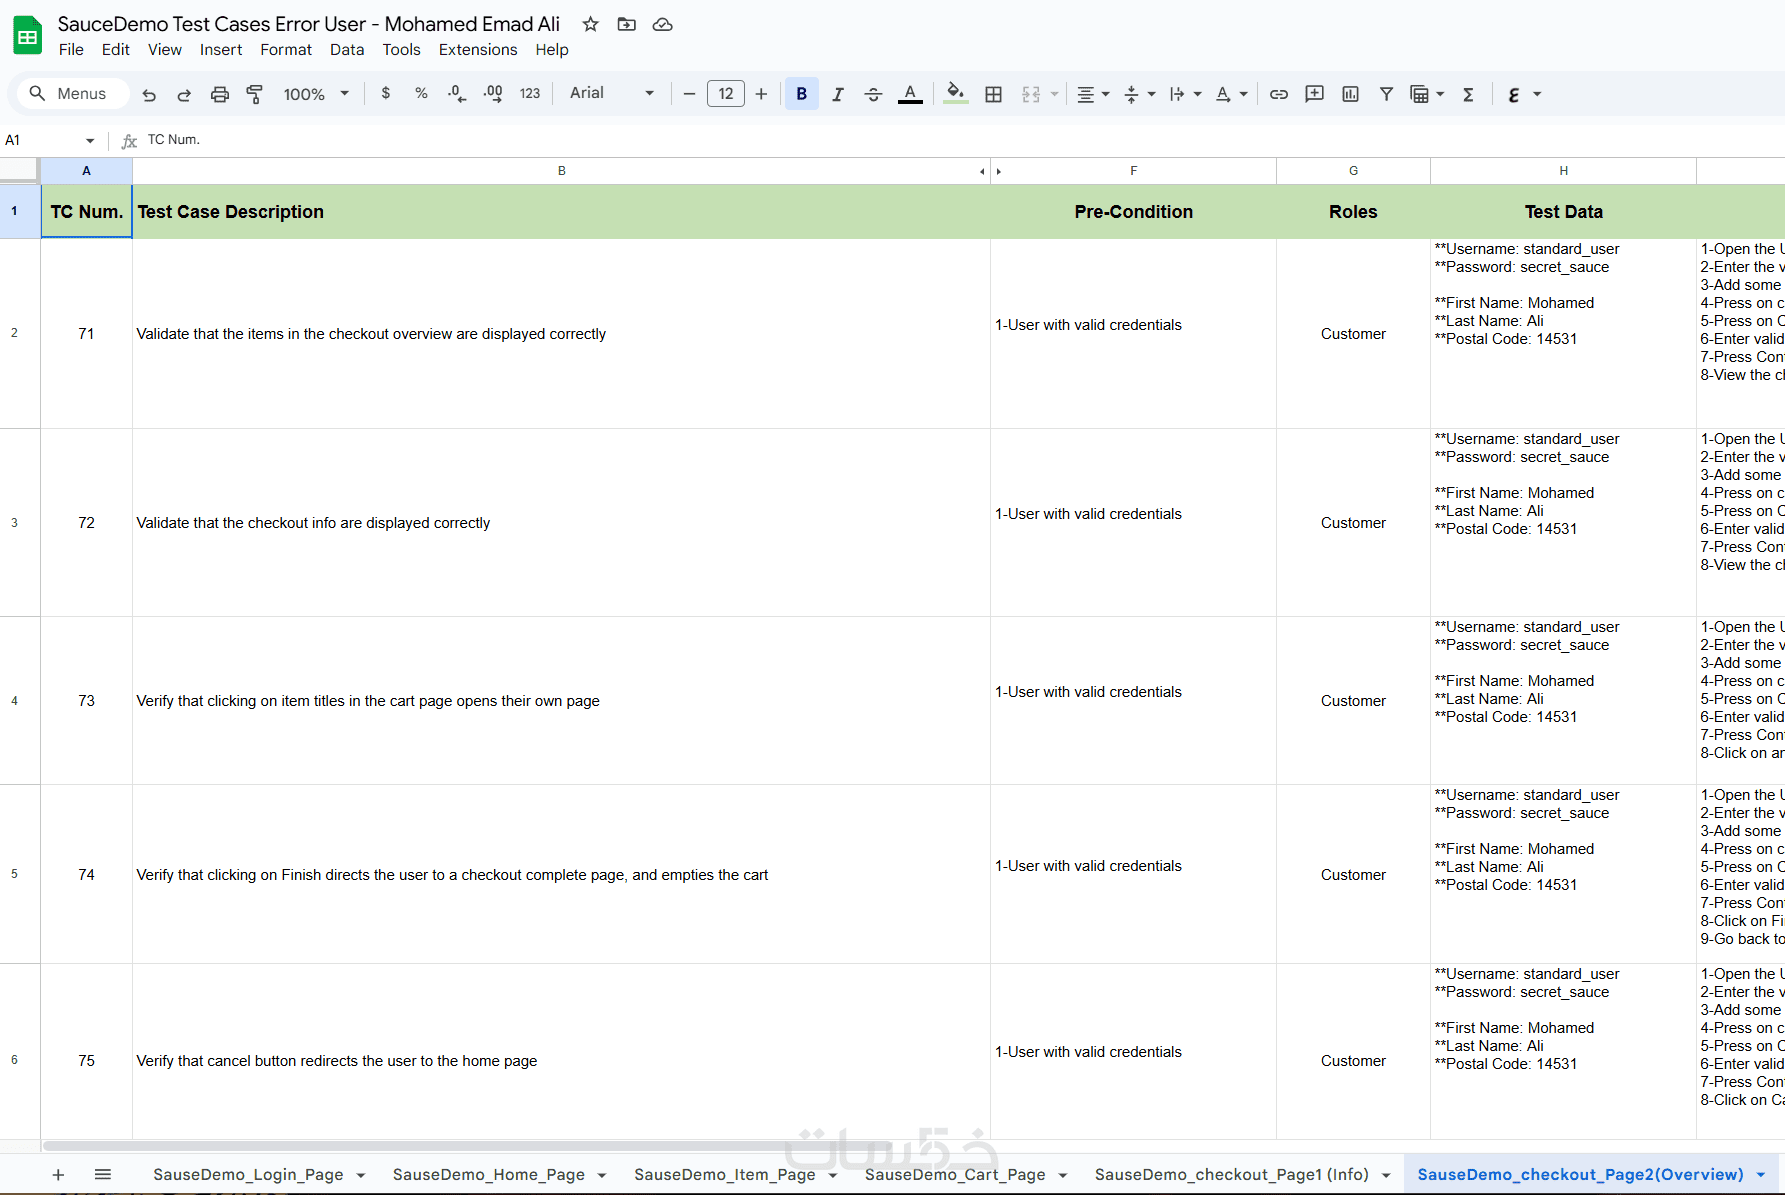Screen dimensions: 1785x1195
Task: Apply strikethrough formatting
Action: pos(873,94)
